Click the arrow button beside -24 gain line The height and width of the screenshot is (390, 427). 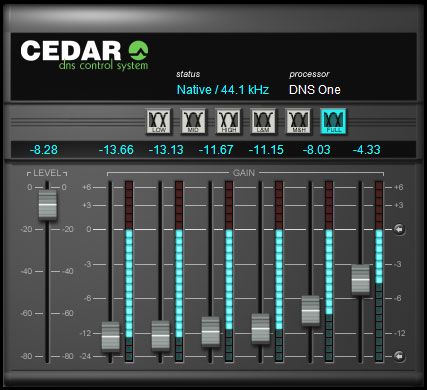[x=399, y=356]
